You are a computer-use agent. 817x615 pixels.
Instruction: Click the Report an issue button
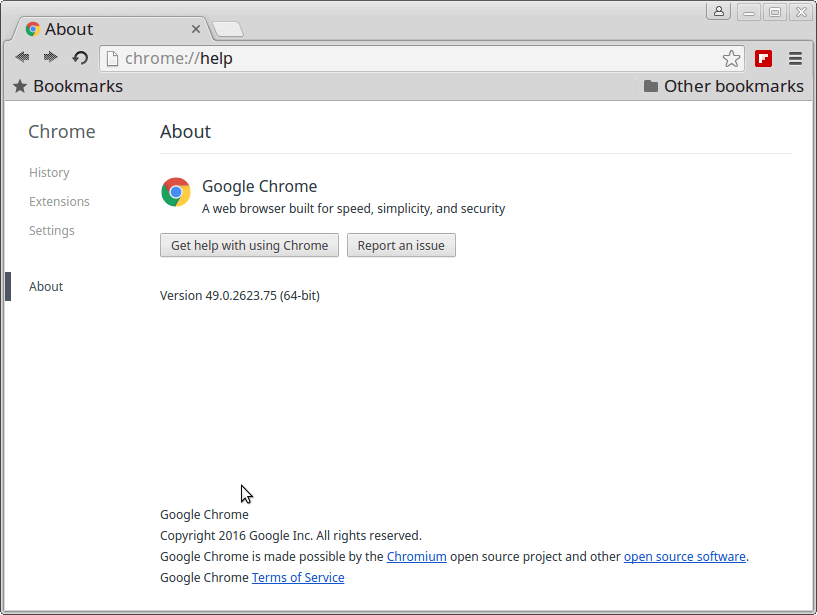(x=401, y=245)
